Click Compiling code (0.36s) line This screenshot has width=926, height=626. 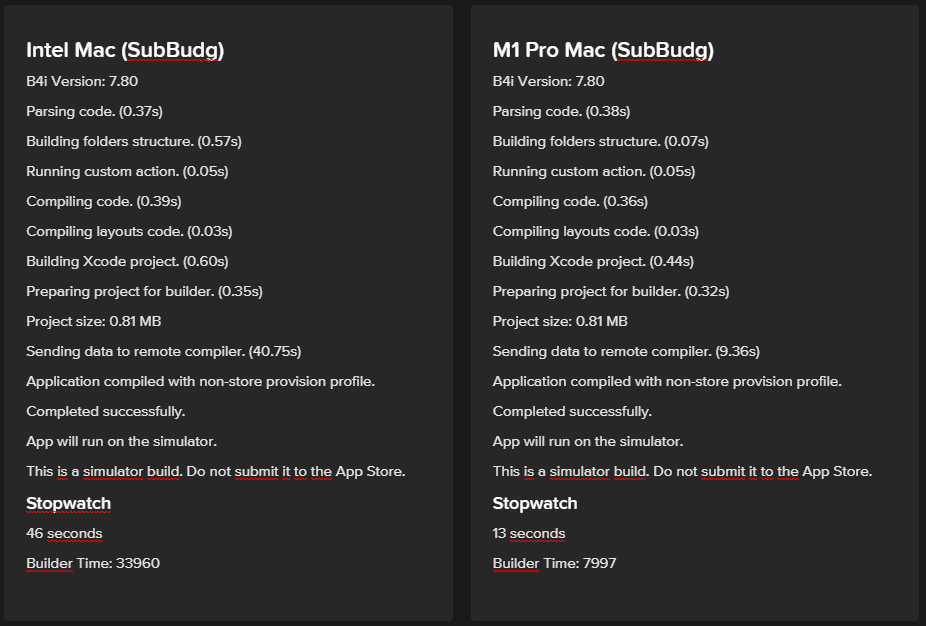(570, 201)
